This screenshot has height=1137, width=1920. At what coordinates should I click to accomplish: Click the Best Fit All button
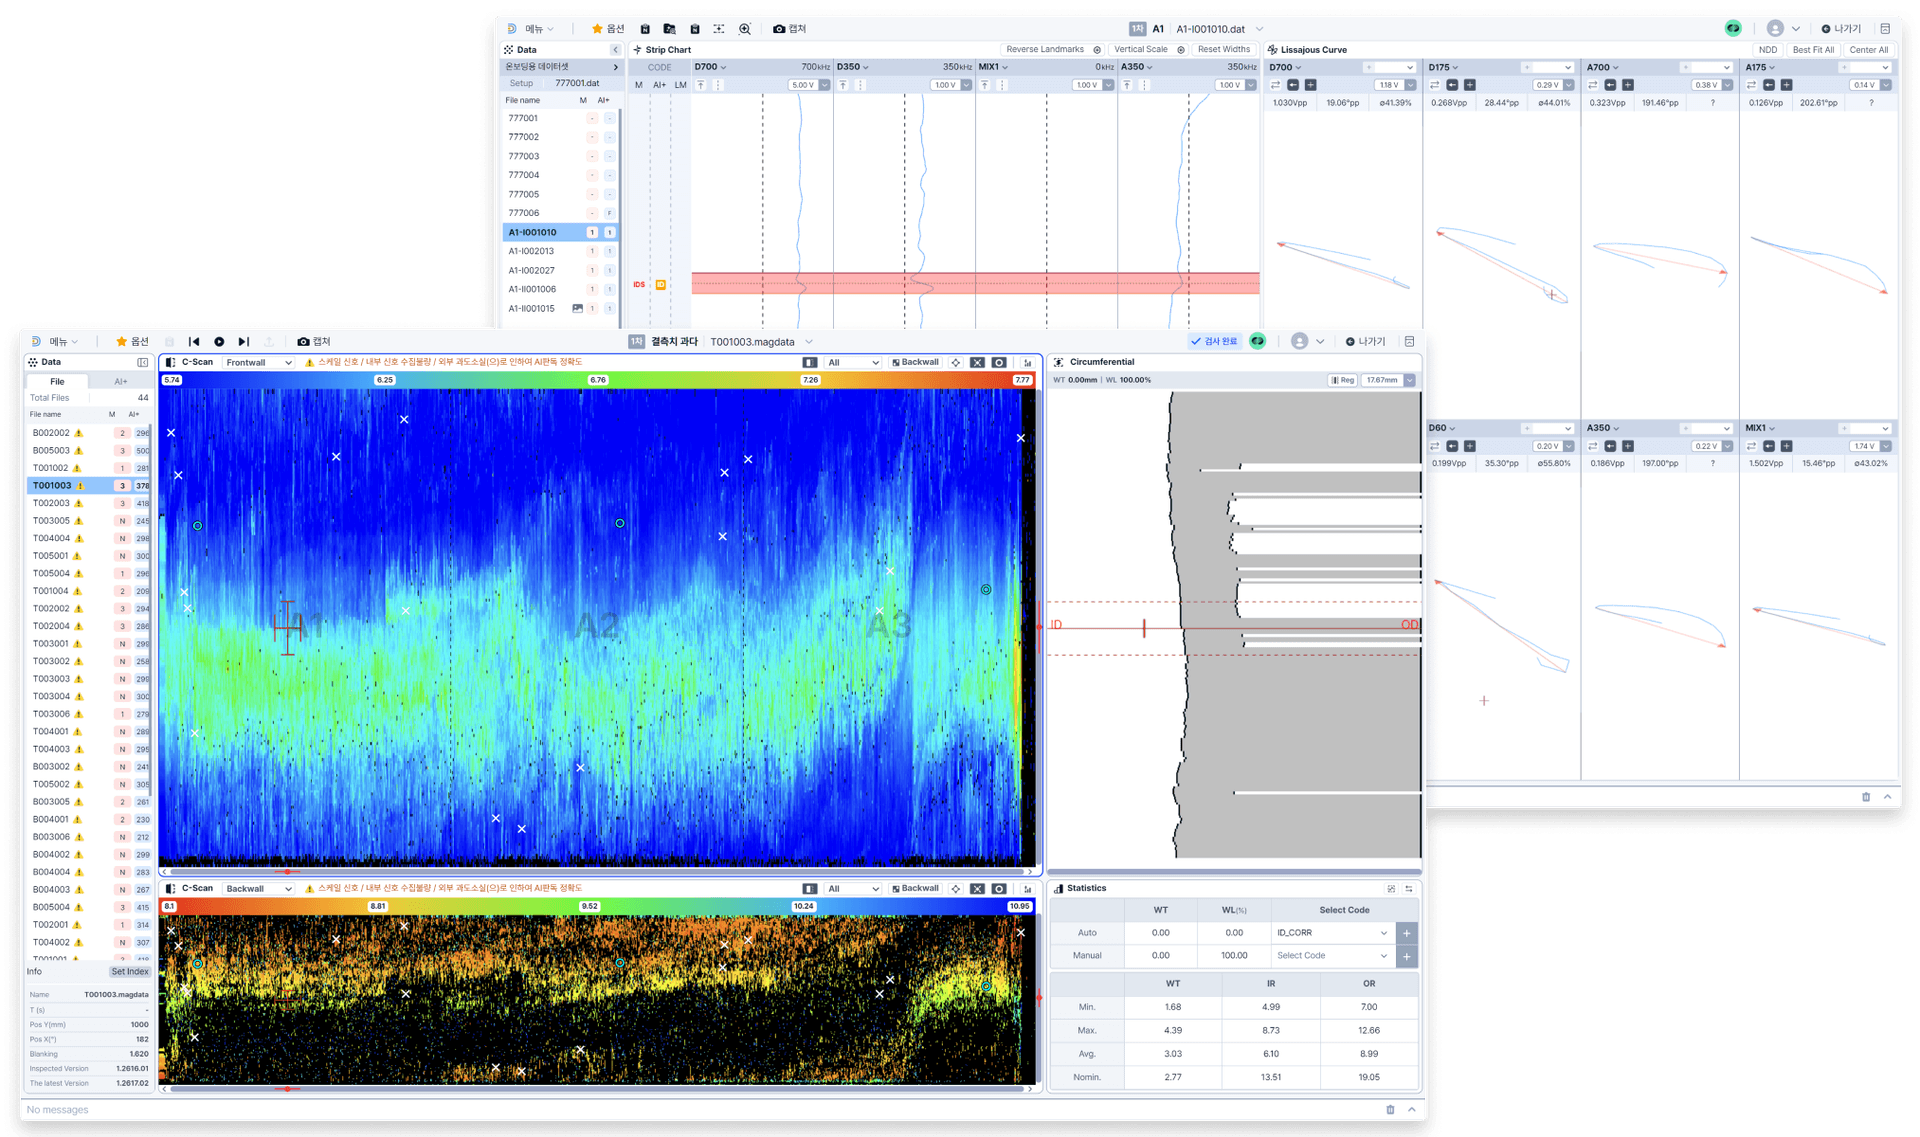(x=1813, y=50)
